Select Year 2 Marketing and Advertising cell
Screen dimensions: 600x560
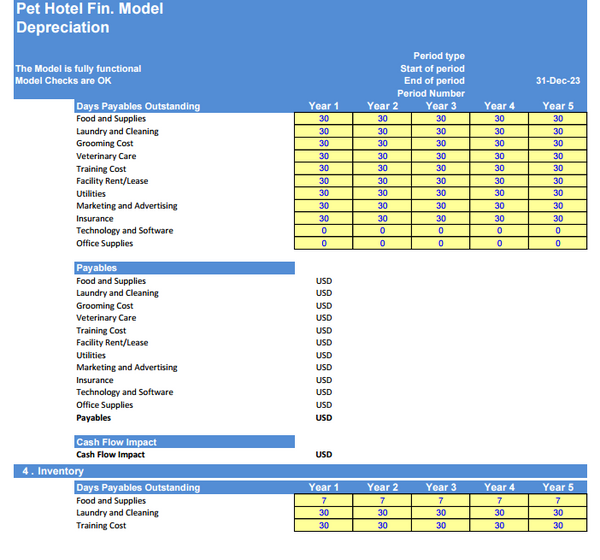pyautogui.click(x=382, y=206)
